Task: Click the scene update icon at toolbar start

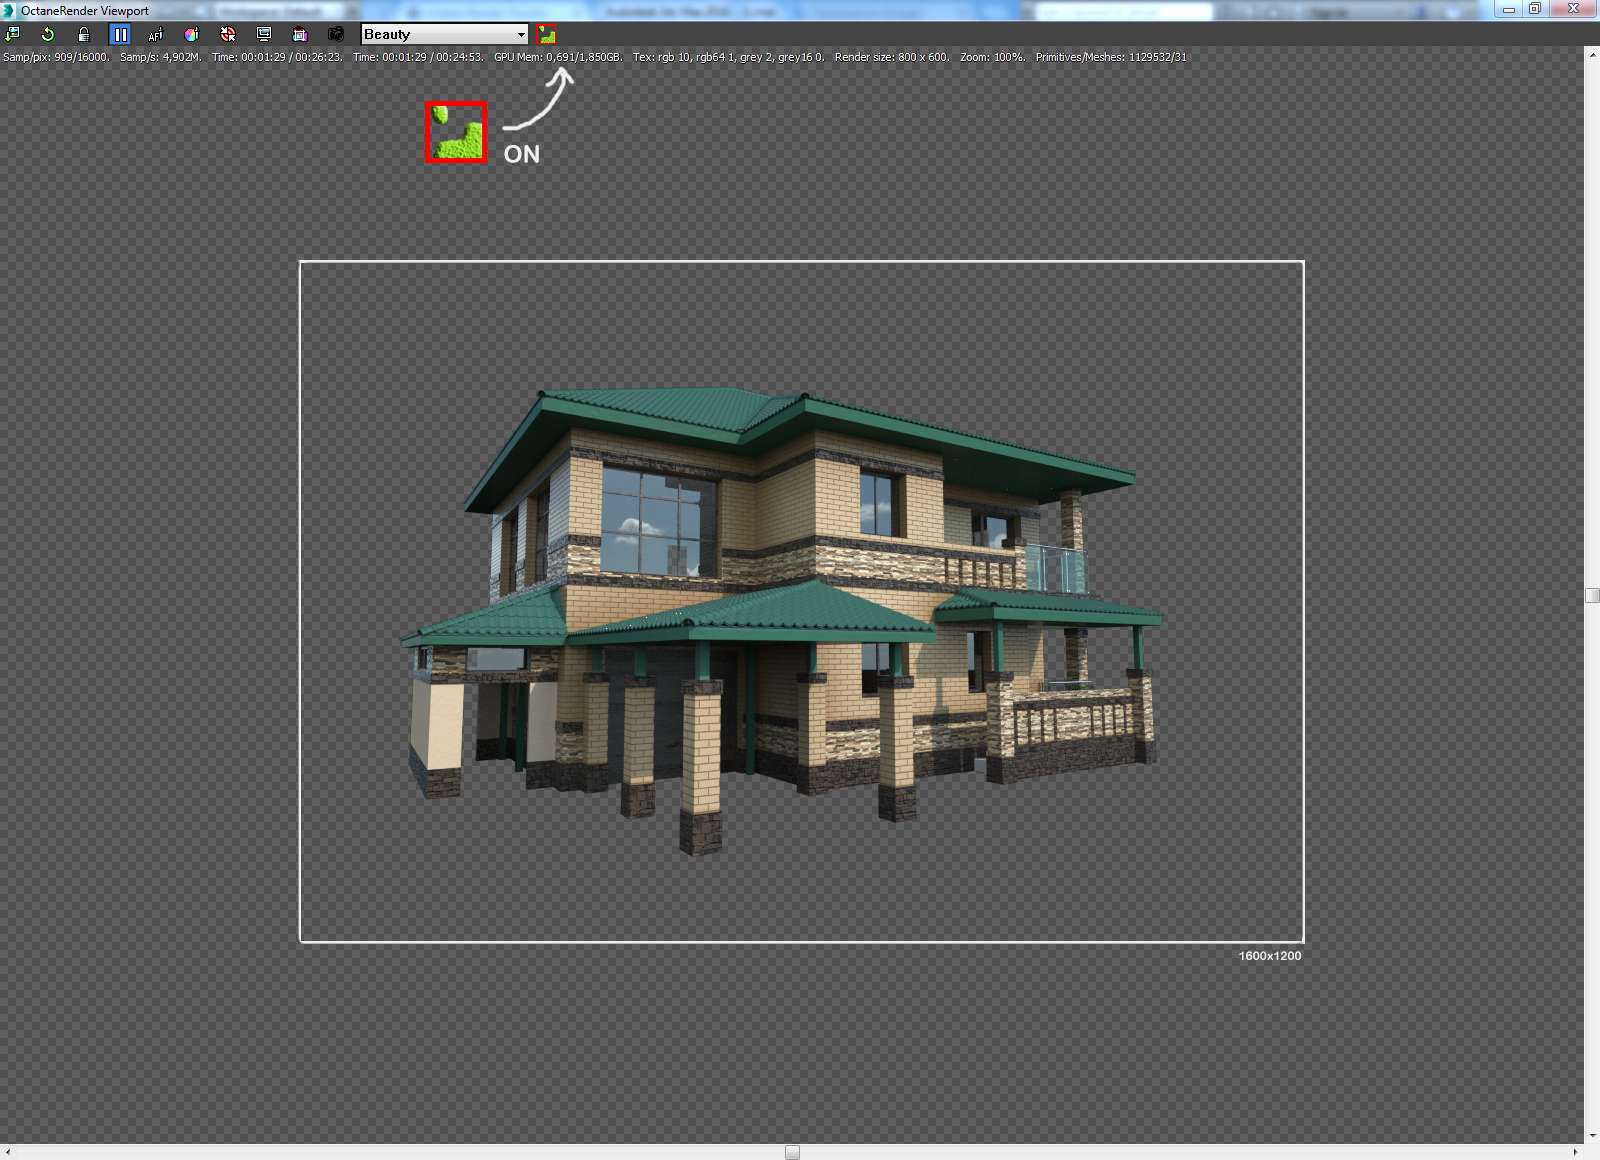Action: [13, 34]
